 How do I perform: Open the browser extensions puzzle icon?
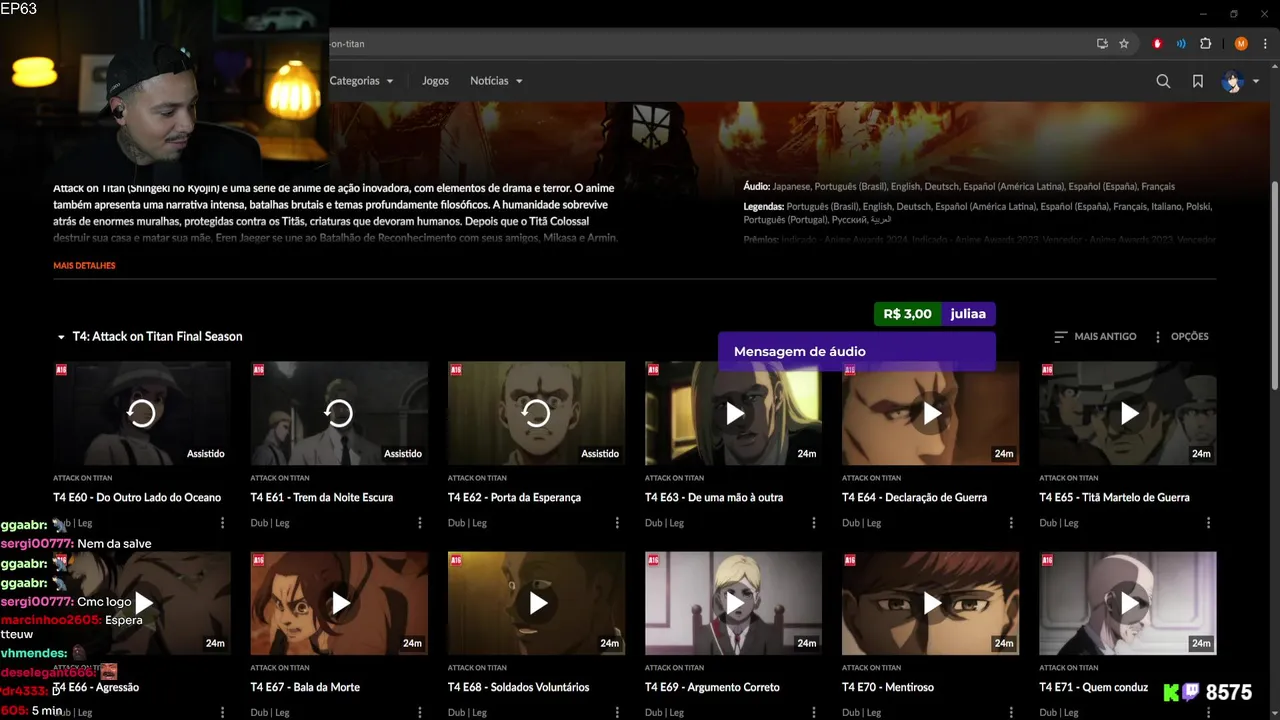tap(1205, 44)
